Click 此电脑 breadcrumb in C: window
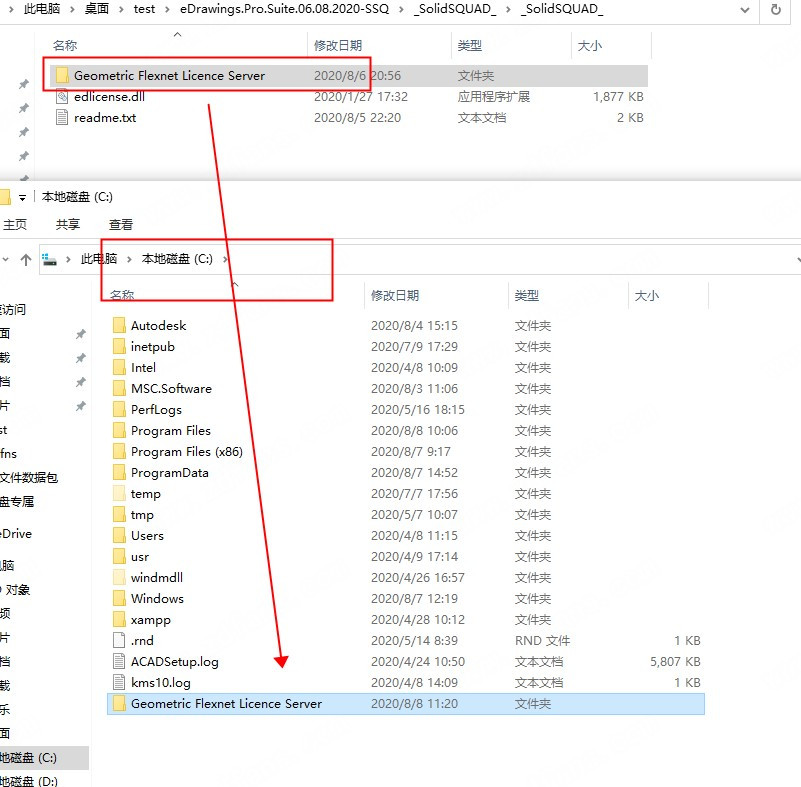The height and width of the screenshot is (787, 801). pyautogui.click(x=99, y=259)
